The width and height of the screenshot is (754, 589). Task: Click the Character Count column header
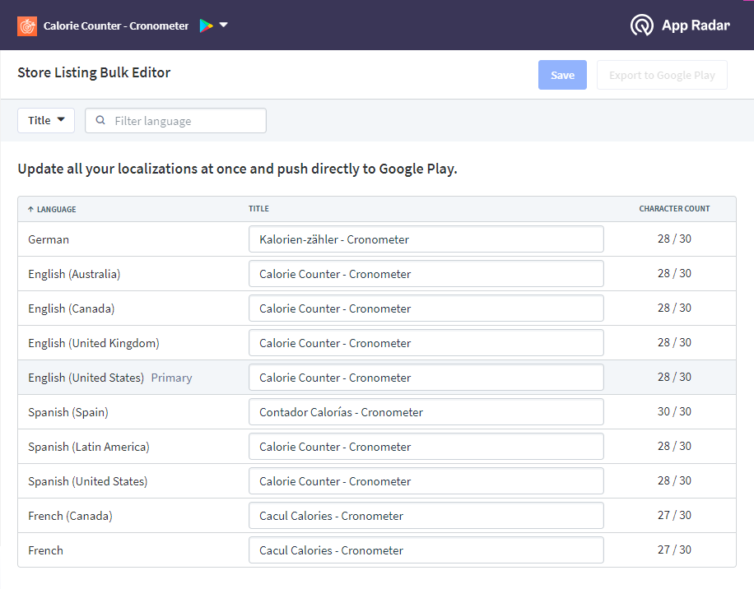tap(674, 209)
